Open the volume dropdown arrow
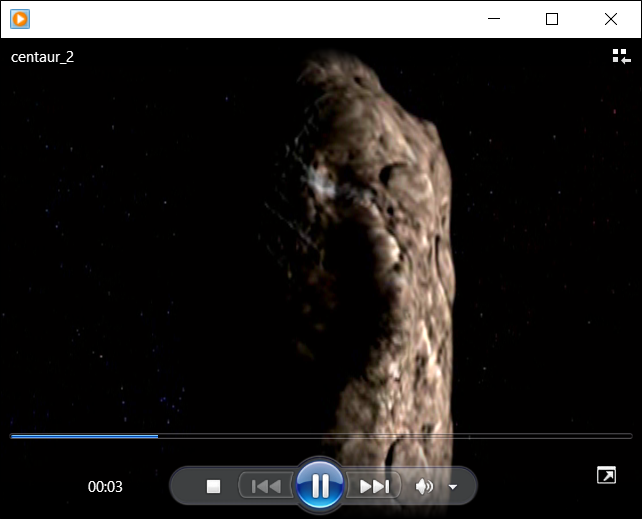 pos(453,487)
